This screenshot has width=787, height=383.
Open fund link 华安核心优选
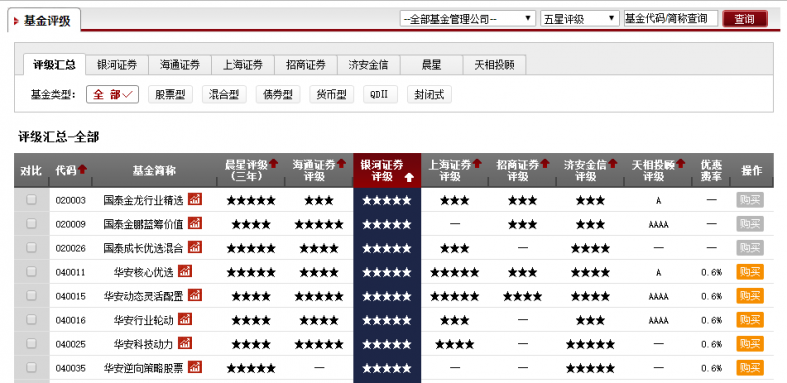pos(144,272)
